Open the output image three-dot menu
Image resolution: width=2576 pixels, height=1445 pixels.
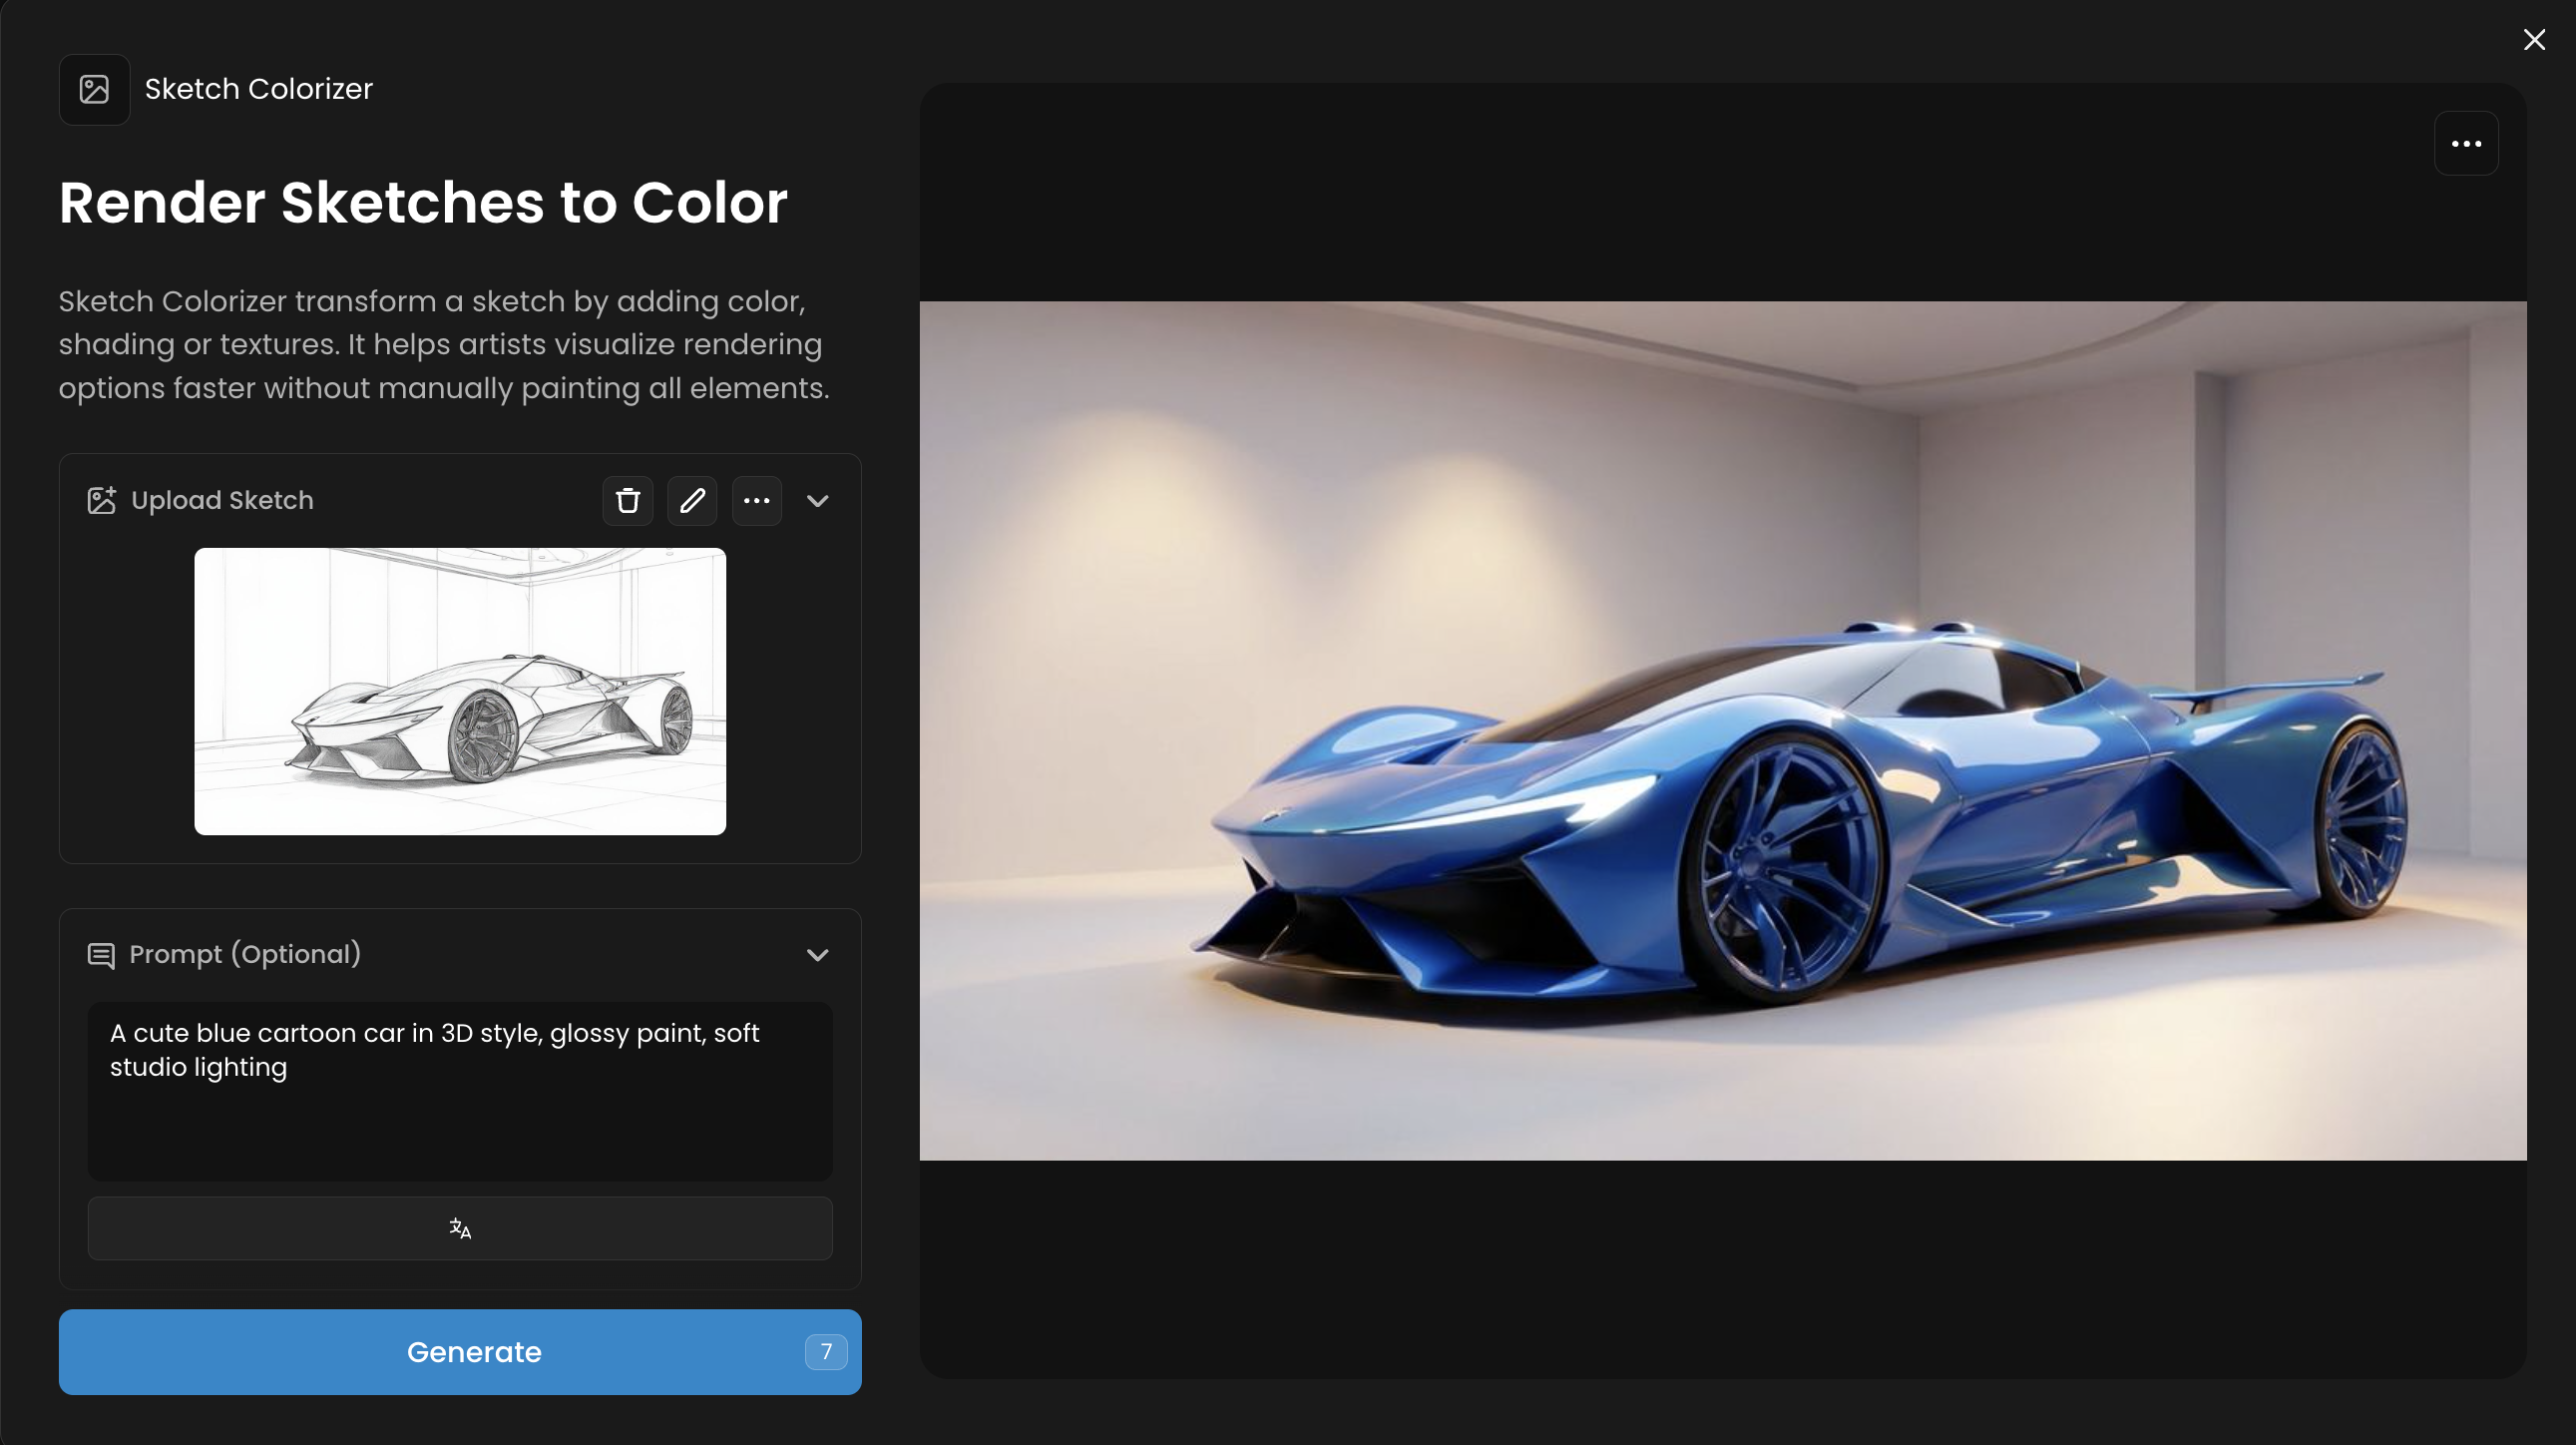[x=2465, y=144]
